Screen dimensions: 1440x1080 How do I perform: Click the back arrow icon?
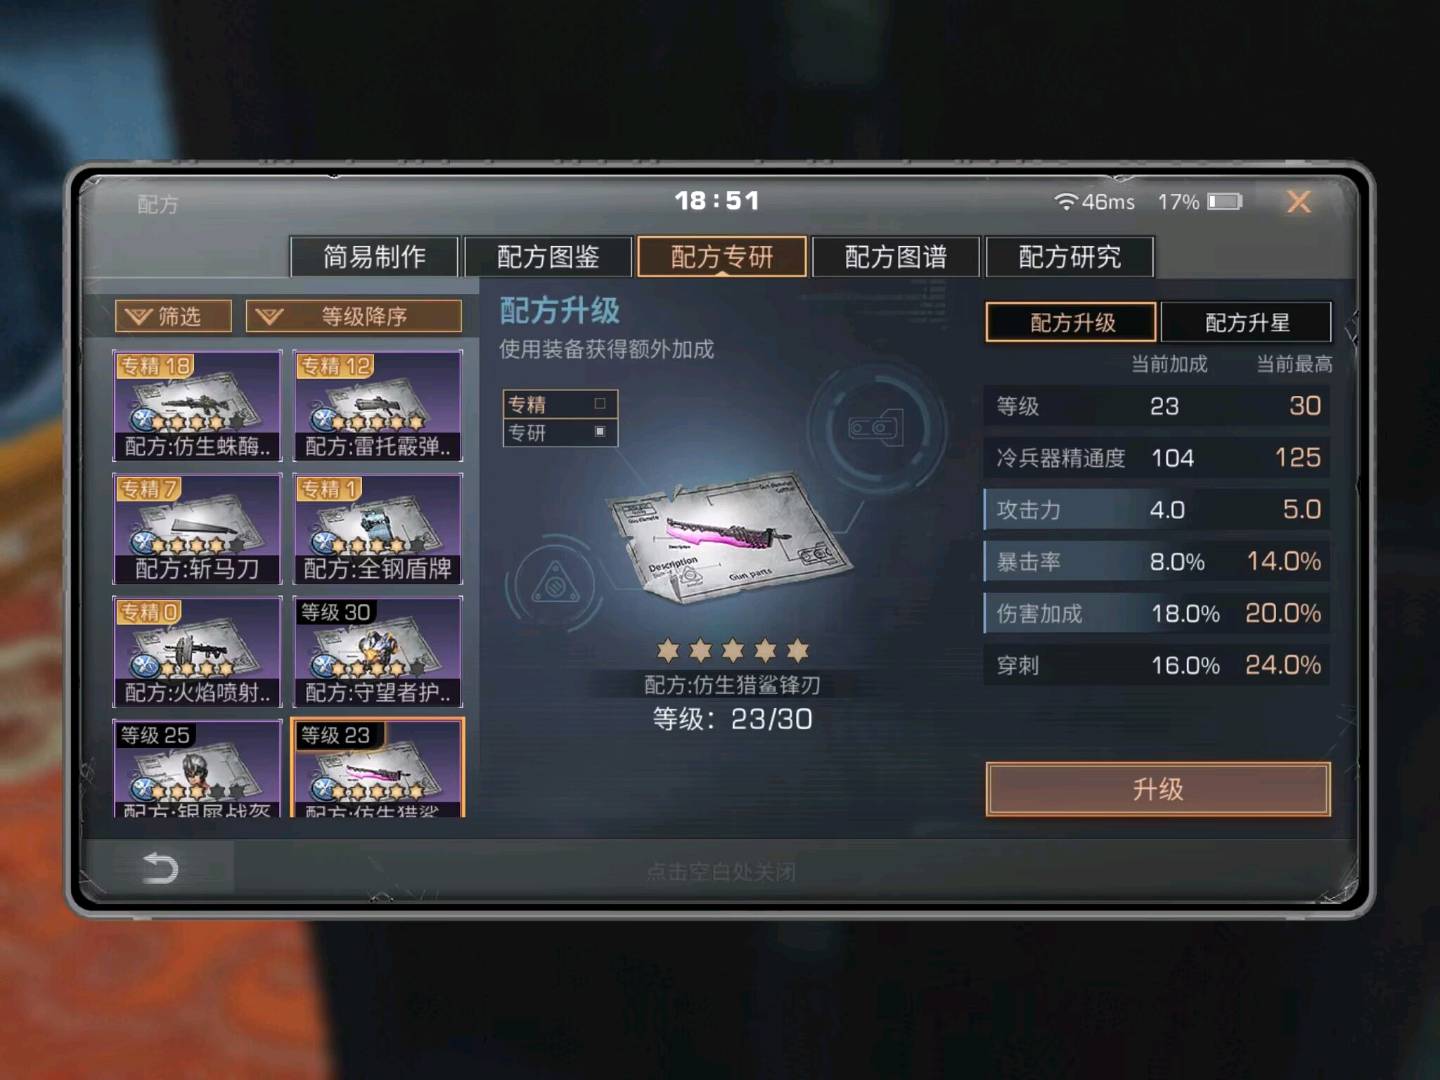(160, 867)
